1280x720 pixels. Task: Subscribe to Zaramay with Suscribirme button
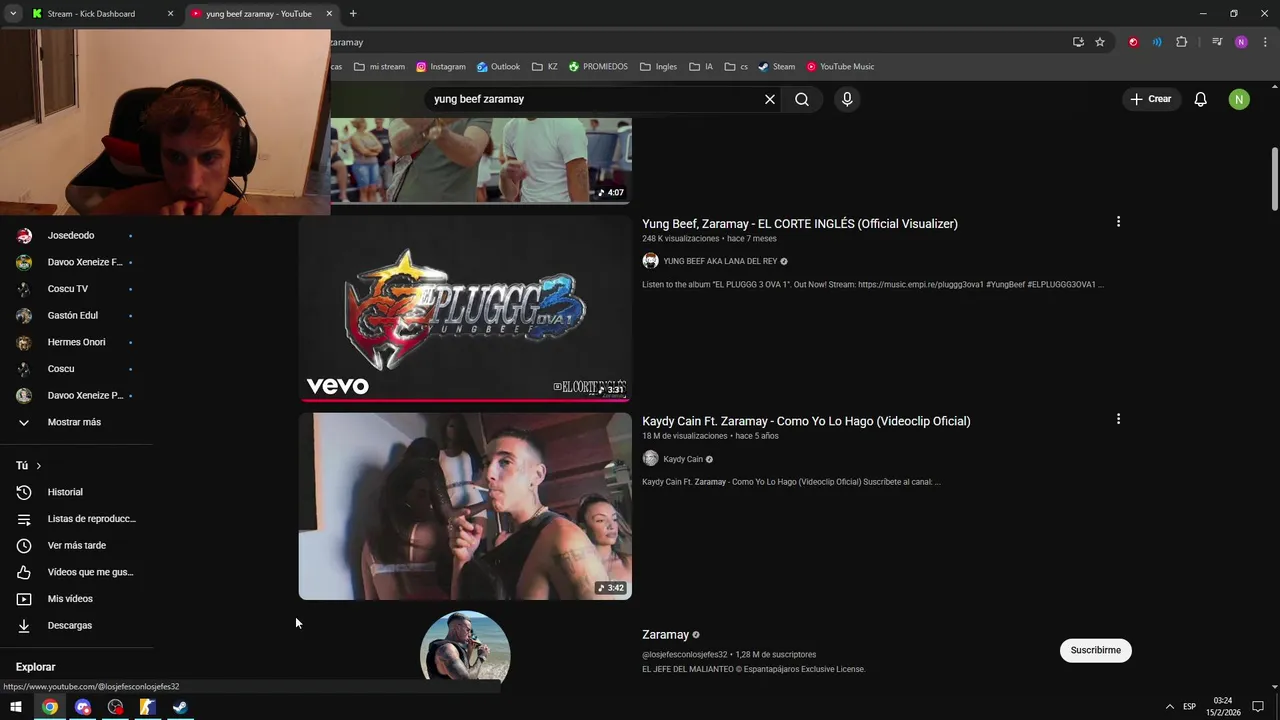click(x=1095, y=650)
